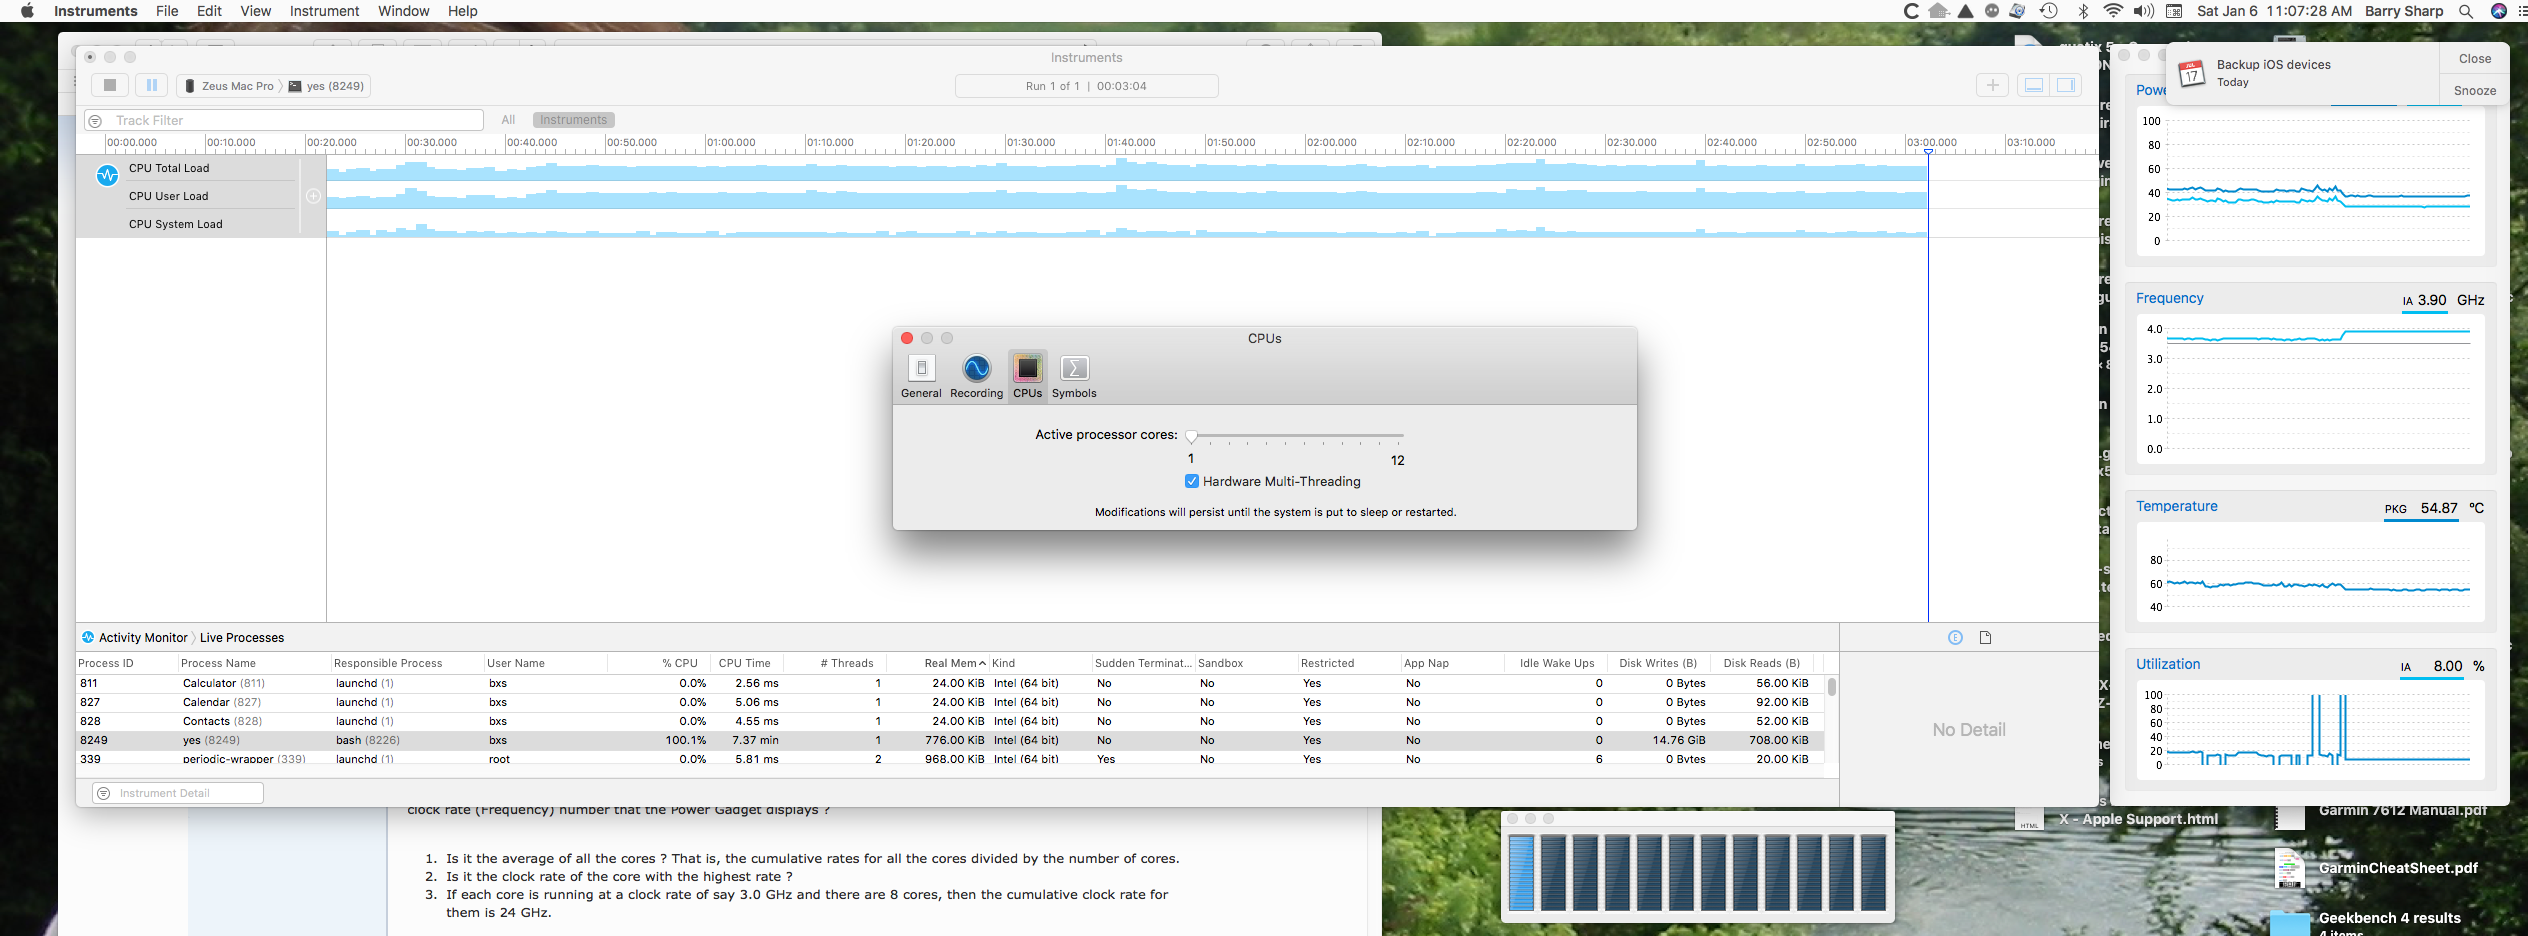This screenshot has width=2528, height=936.
Task: Open the General preferences tab
Action: click(x=921, y=376)
